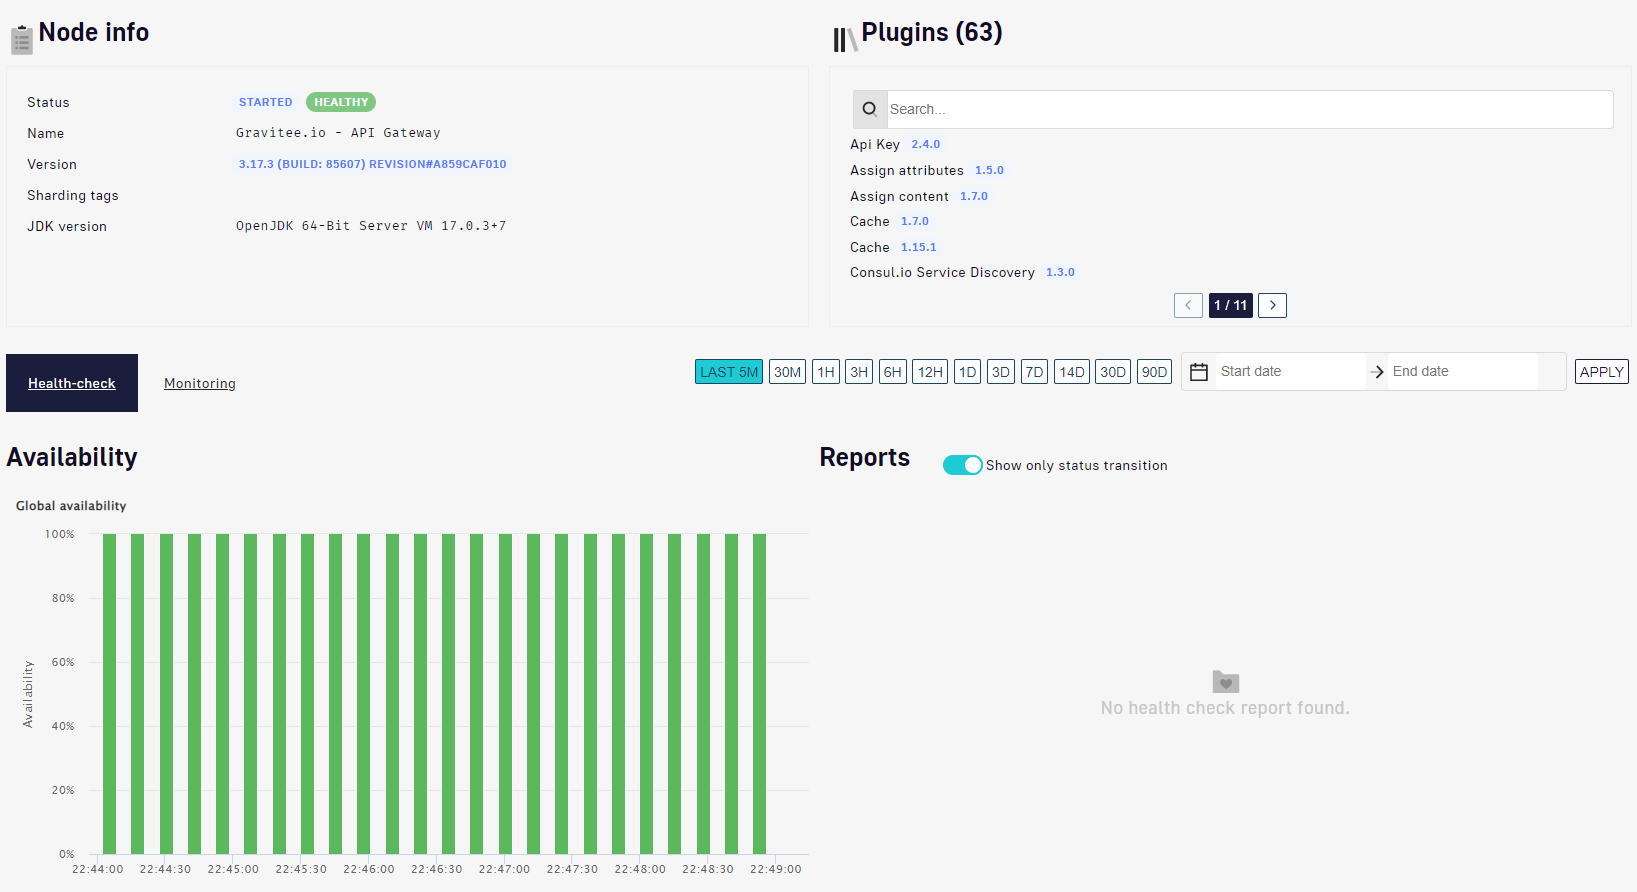This screenshot has height=892, width=1637.
Task: Select the 1D time range
Action: point(967,372)
